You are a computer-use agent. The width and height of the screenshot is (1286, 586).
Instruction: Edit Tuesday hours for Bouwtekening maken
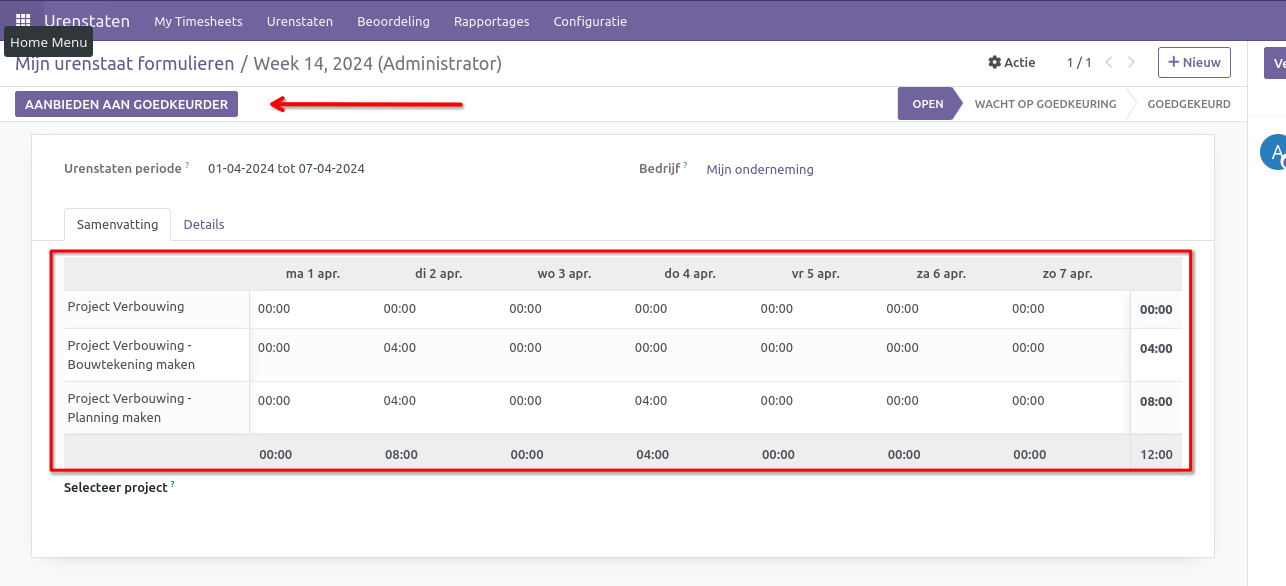(x=400, y=348)
